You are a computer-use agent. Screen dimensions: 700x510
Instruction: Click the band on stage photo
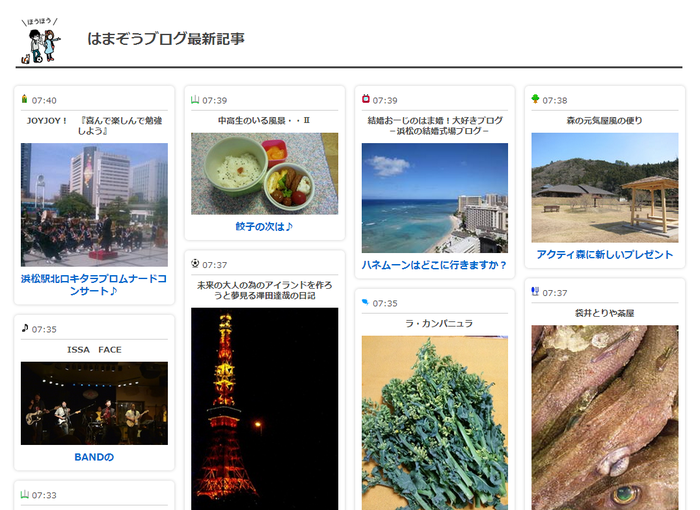pyautogui.click(x=94, y=403)
